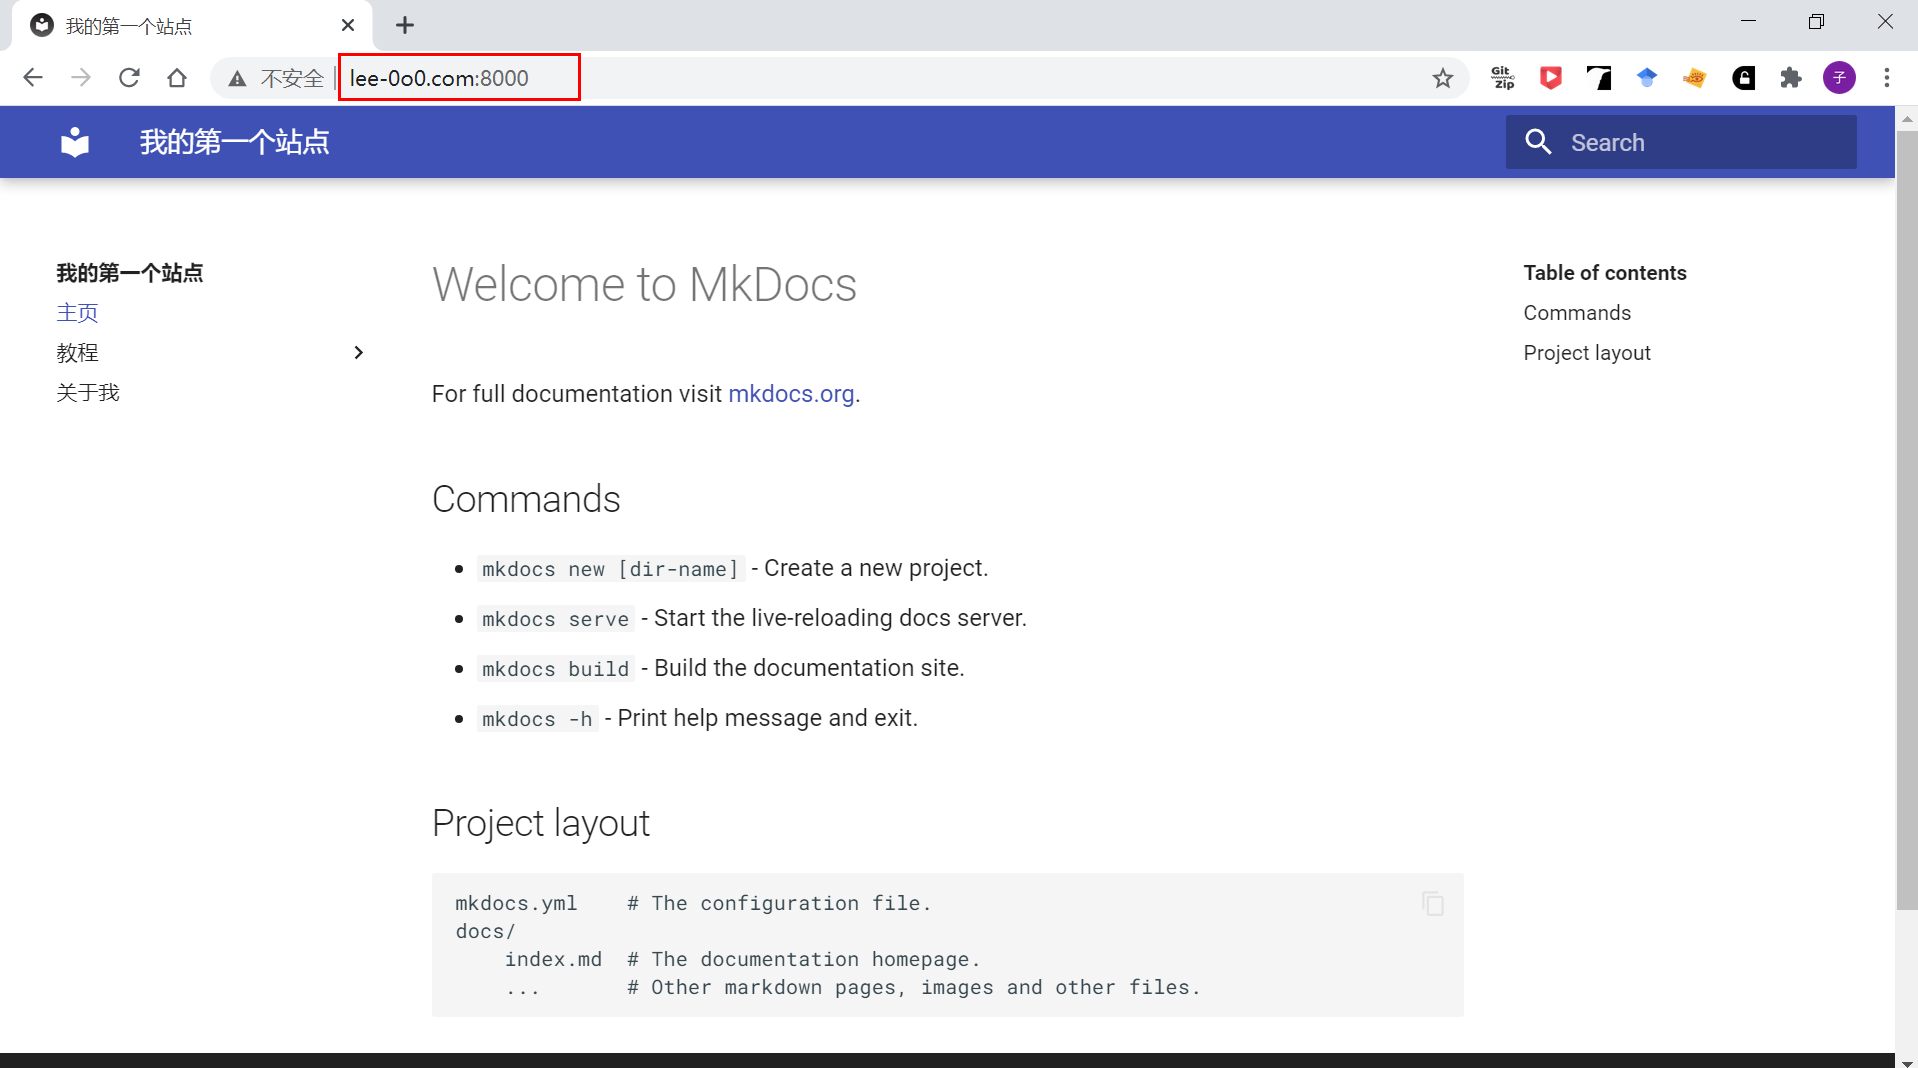
Task: Open the Chrome three-dot menu
Action: tap(1888, 77)
